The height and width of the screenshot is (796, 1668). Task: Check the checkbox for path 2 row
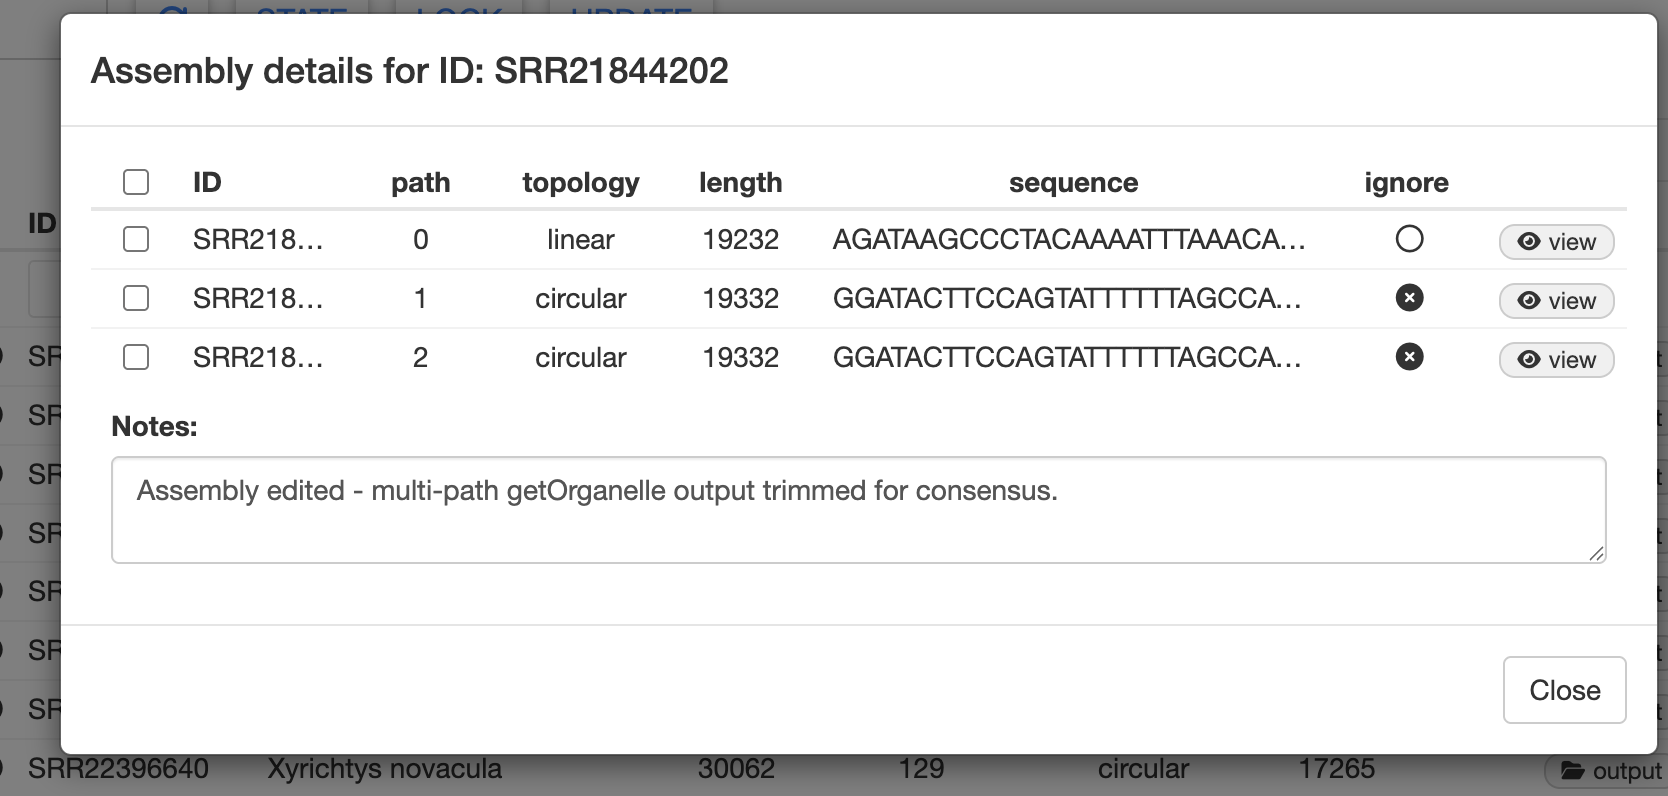coord(136,357)
